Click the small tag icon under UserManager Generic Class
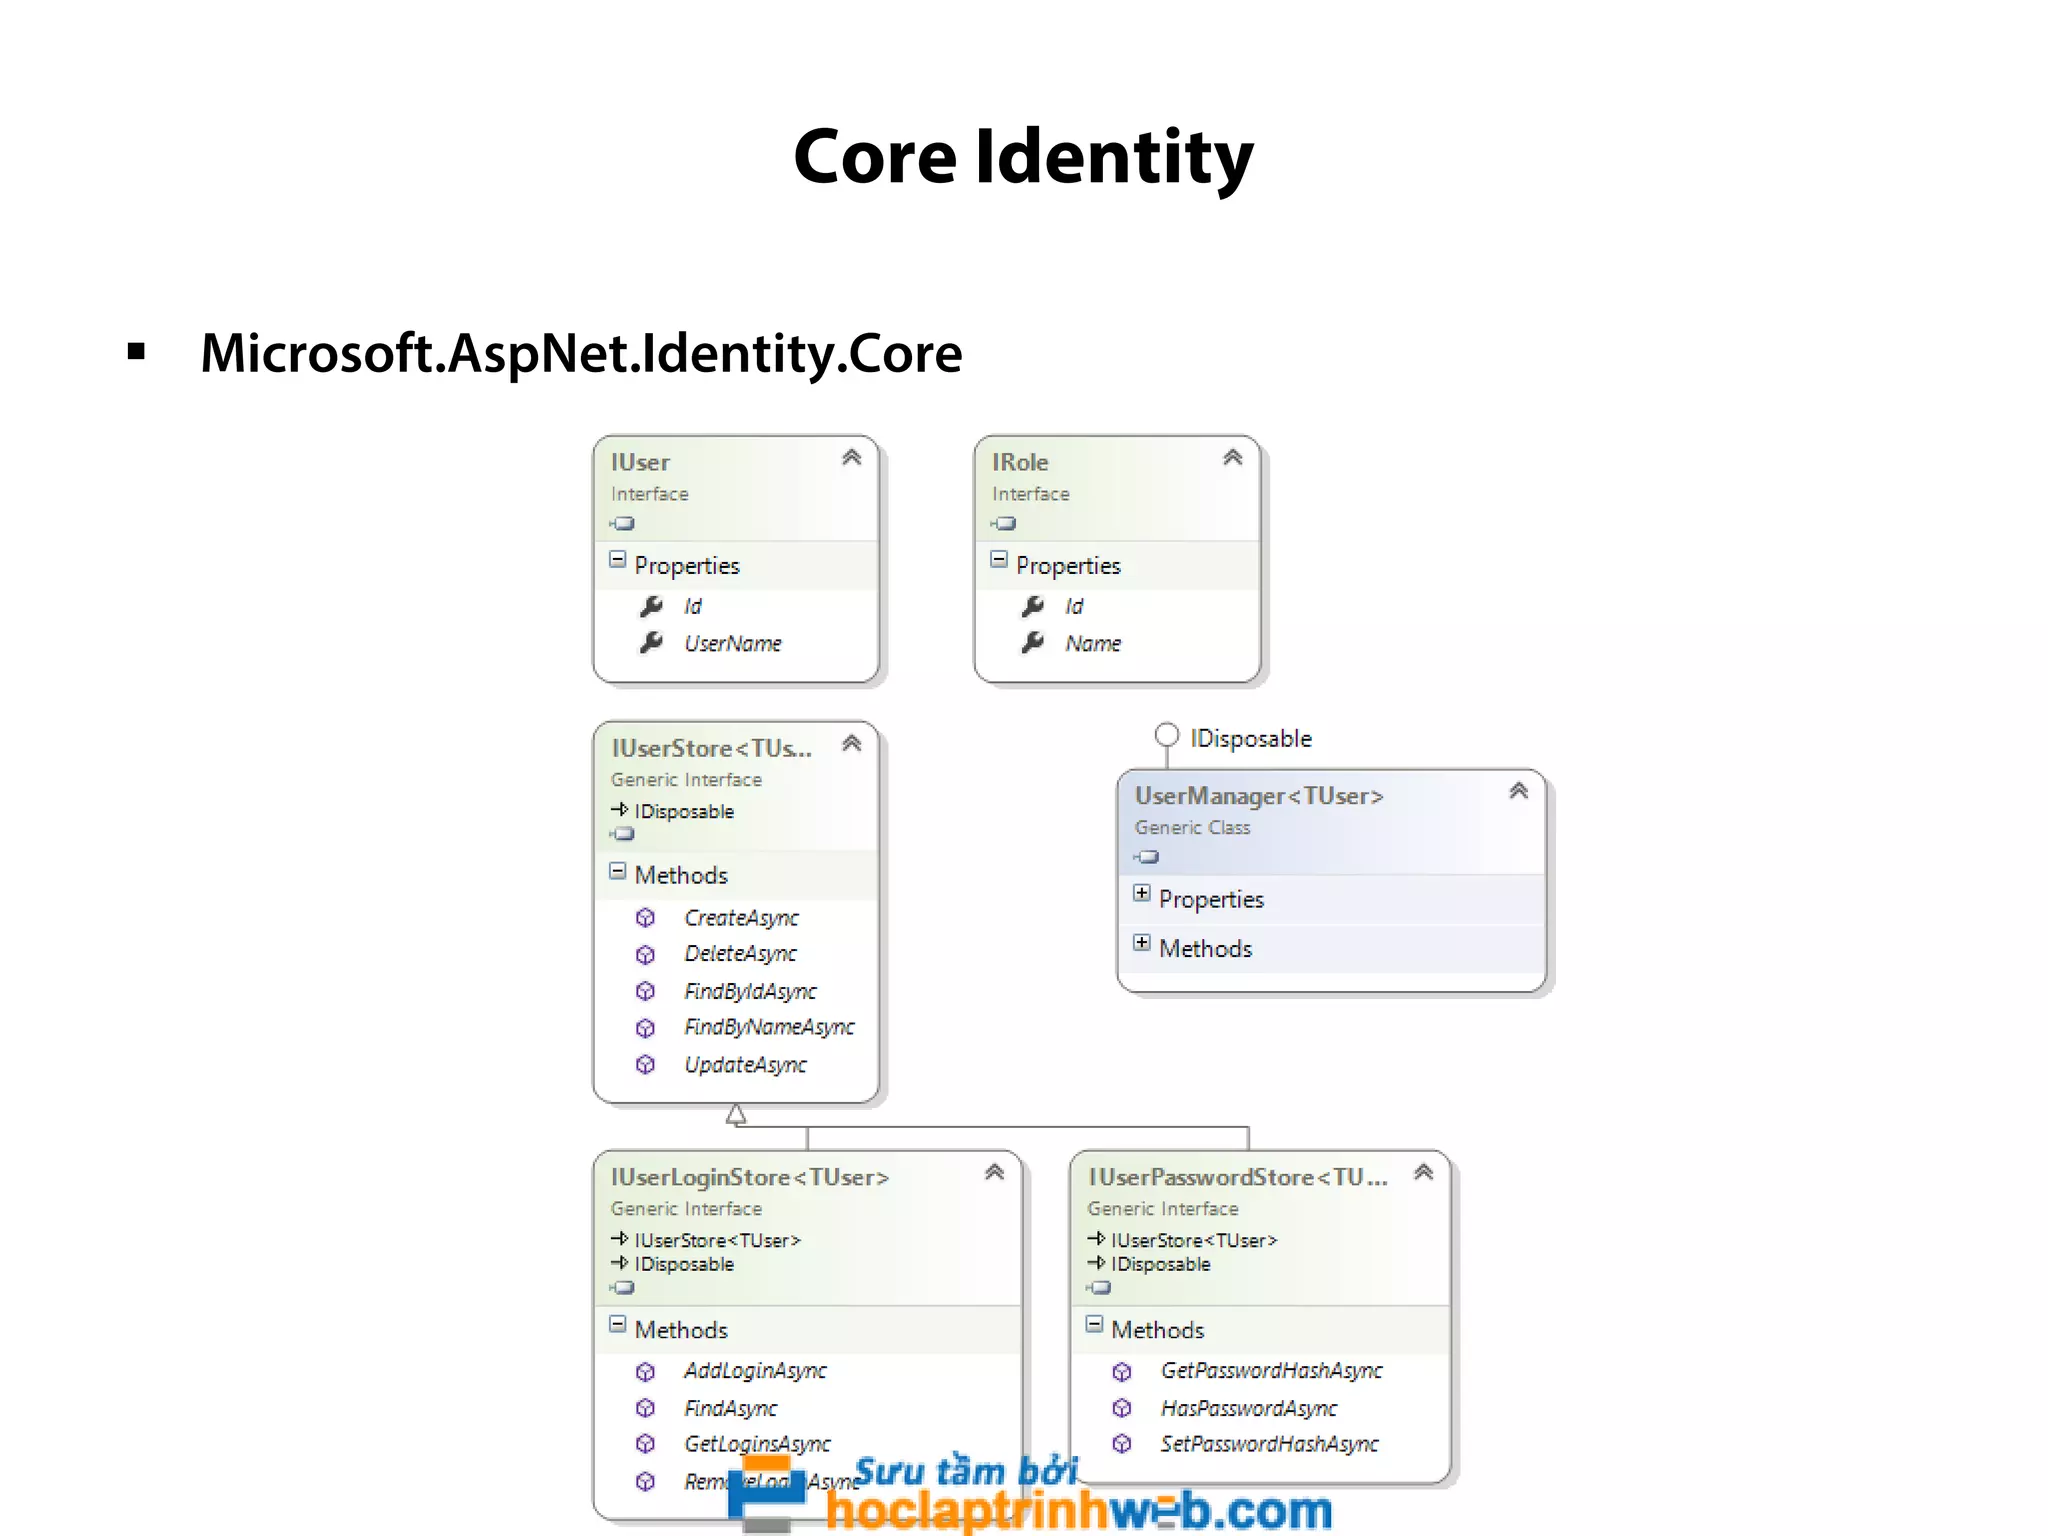Viewport: 2048px width, 1536px height. tap(1146, 857)
